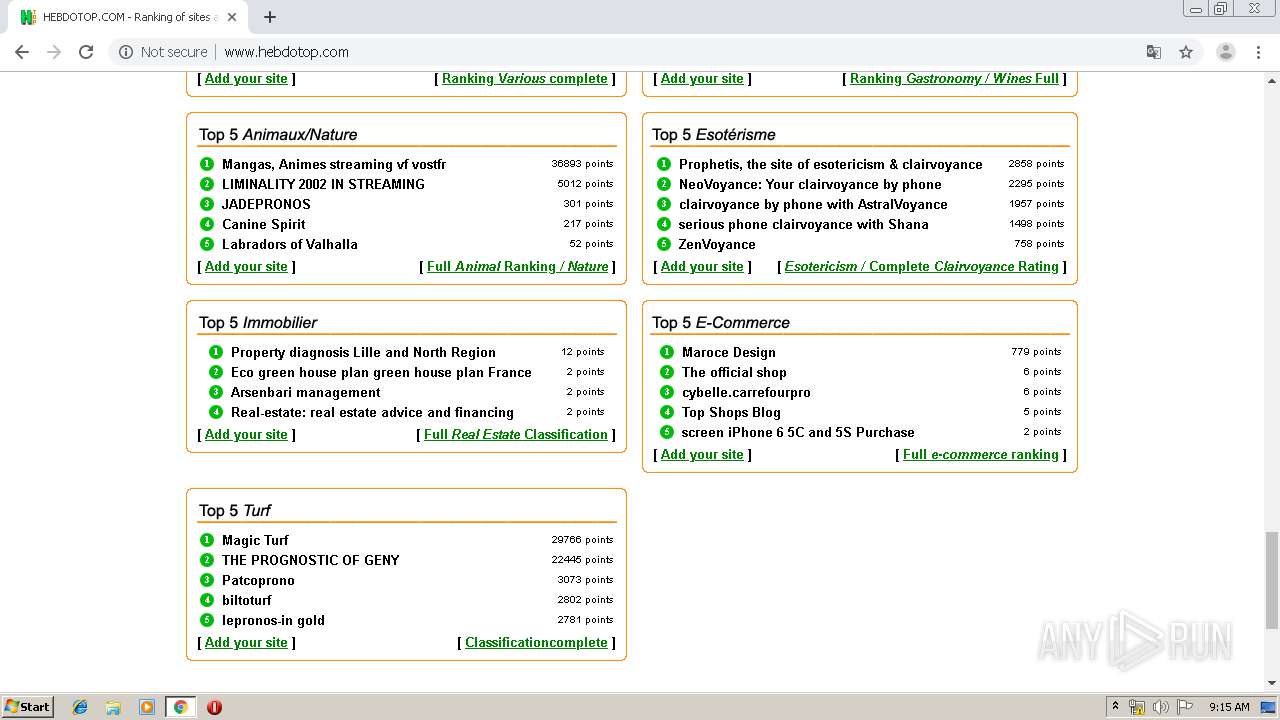Open the Prophetis esotericism site entry

(x=831, y=164)
